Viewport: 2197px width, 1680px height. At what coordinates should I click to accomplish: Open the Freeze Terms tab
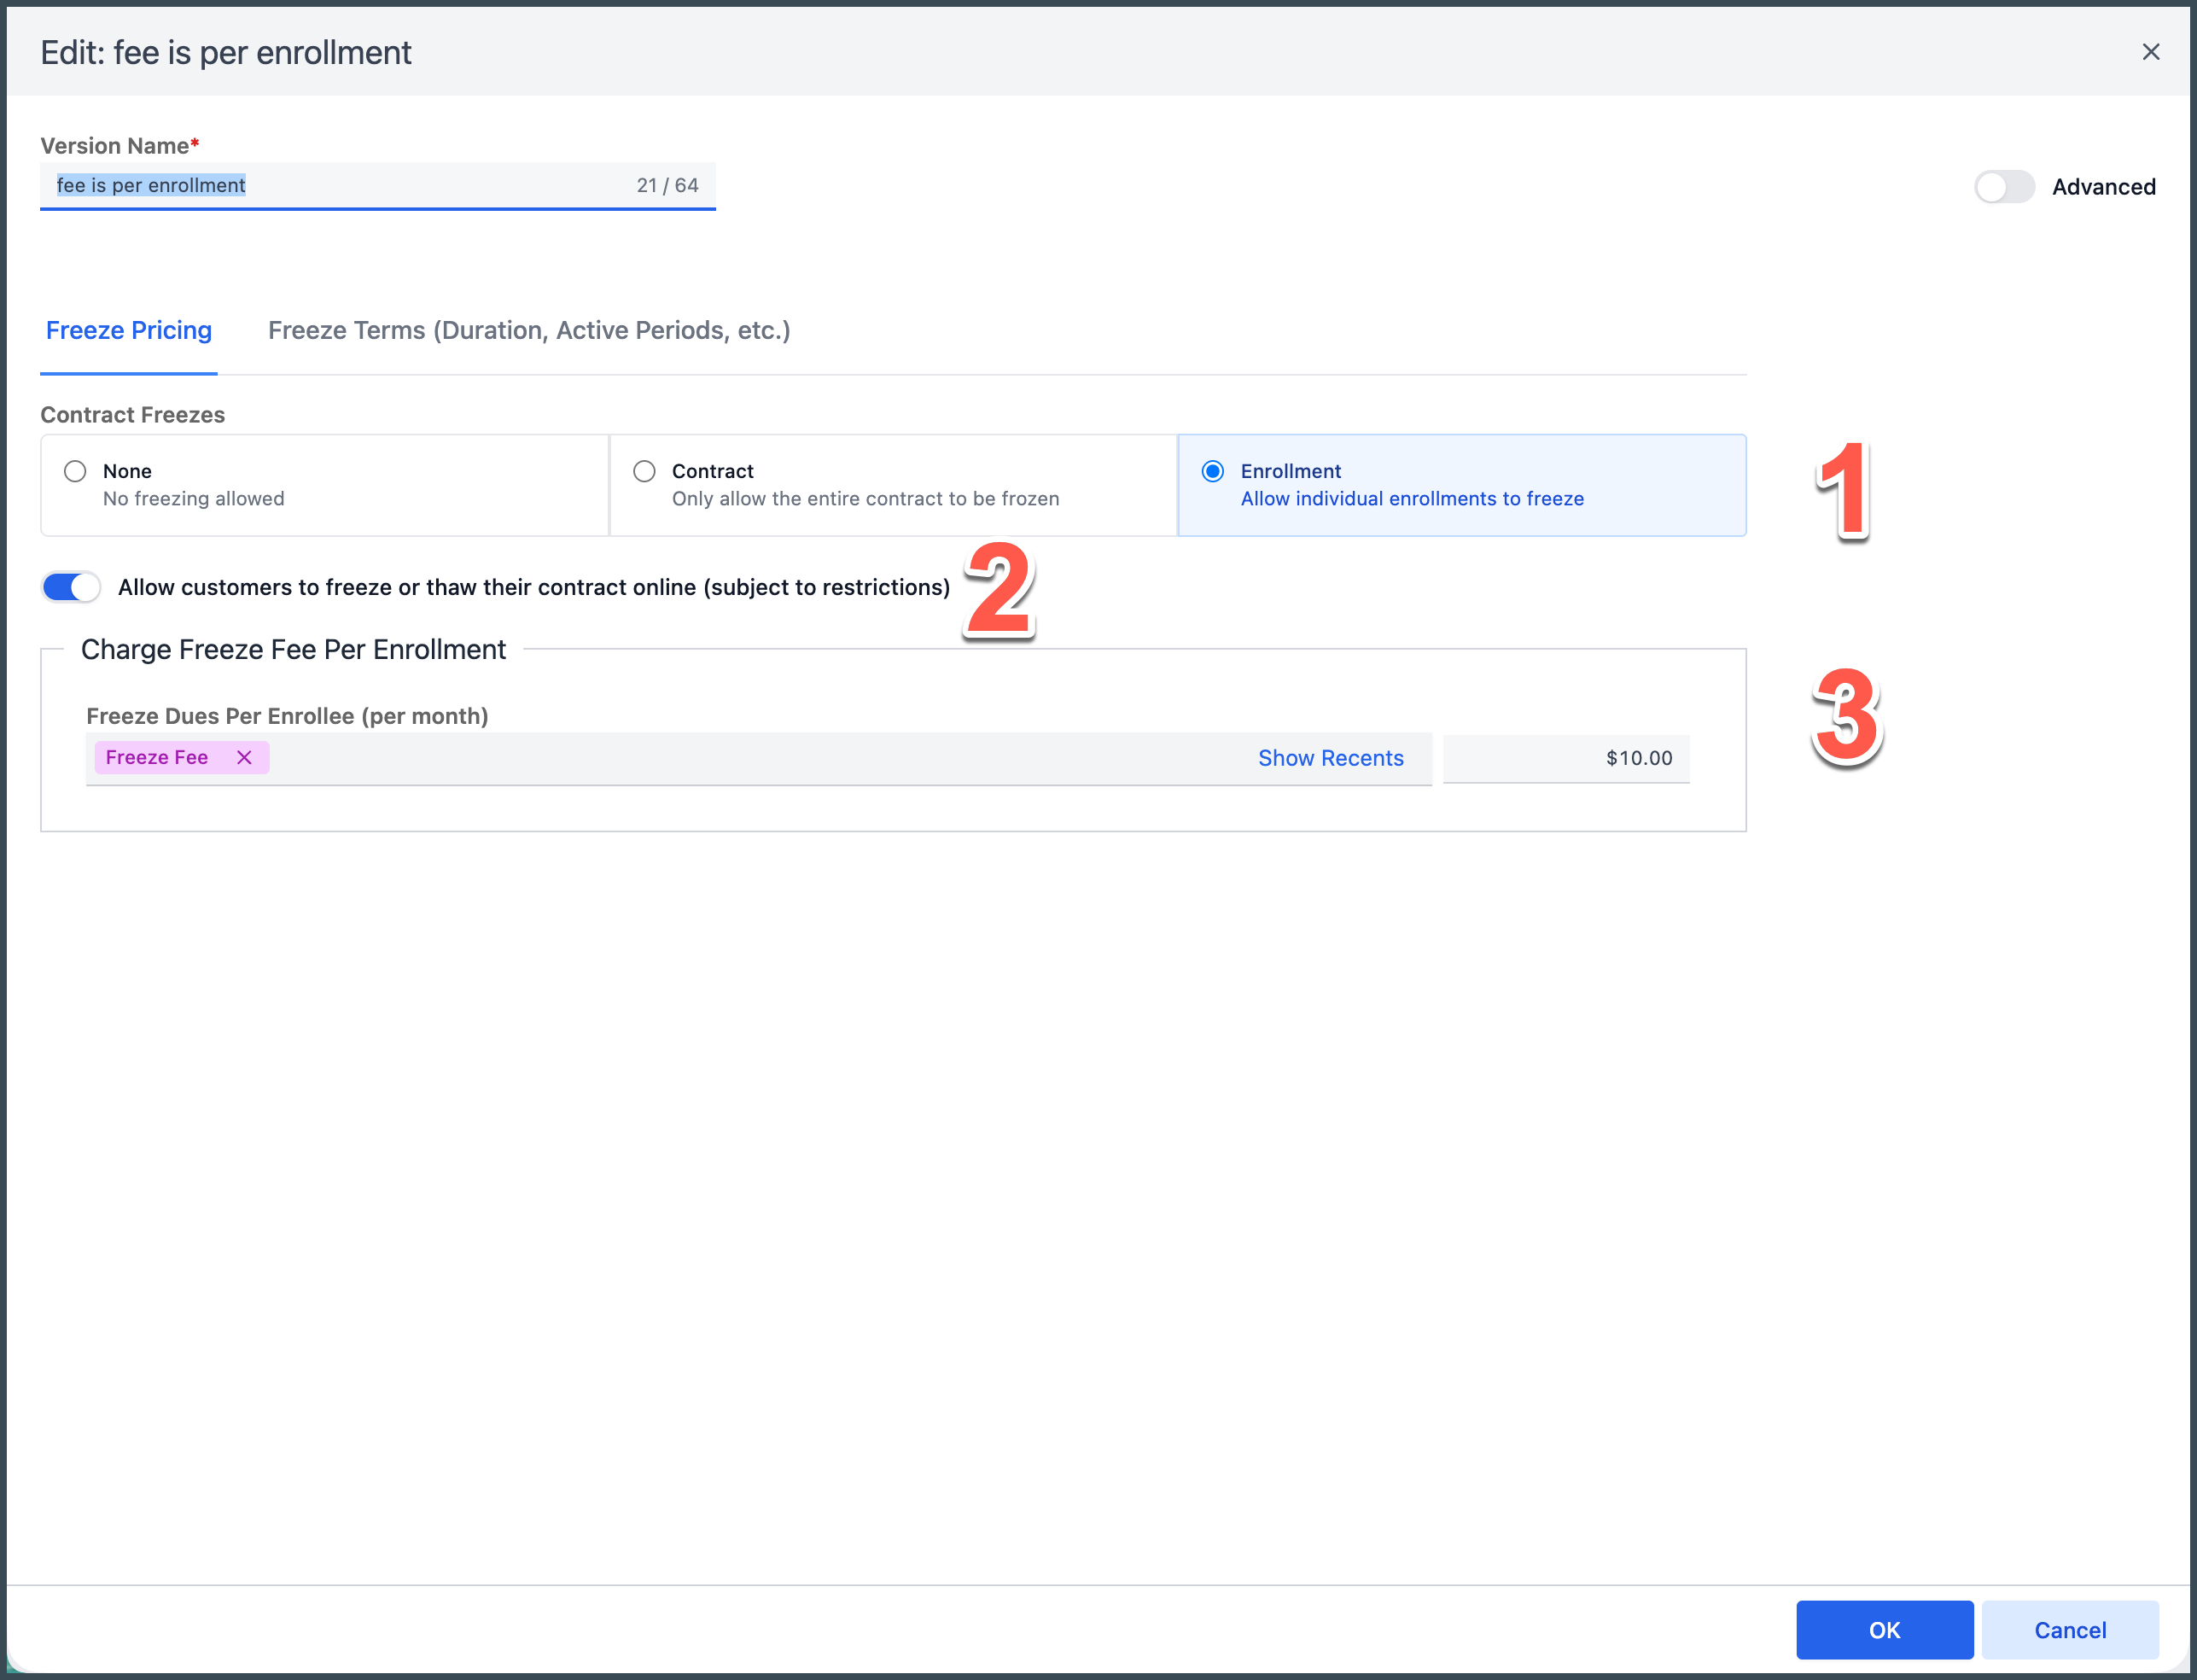tap(529, 330)
